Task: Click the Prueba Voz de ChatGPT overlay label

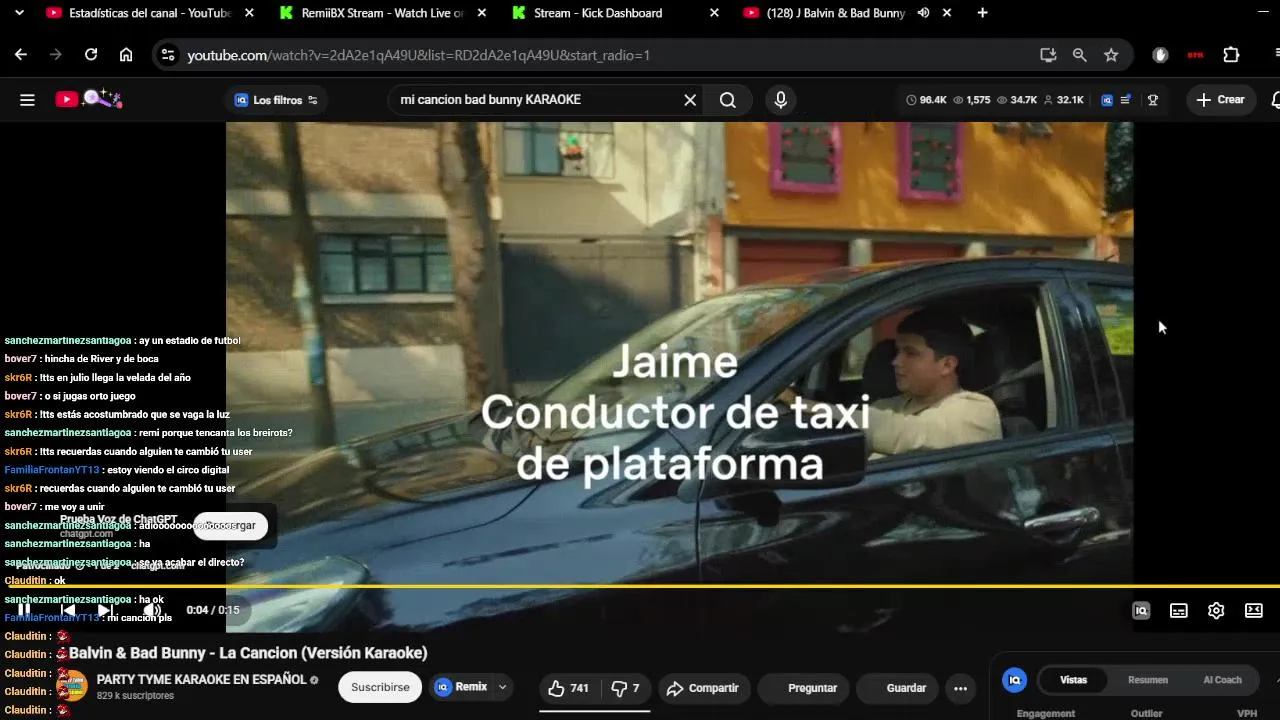Action: pos(118,519)
